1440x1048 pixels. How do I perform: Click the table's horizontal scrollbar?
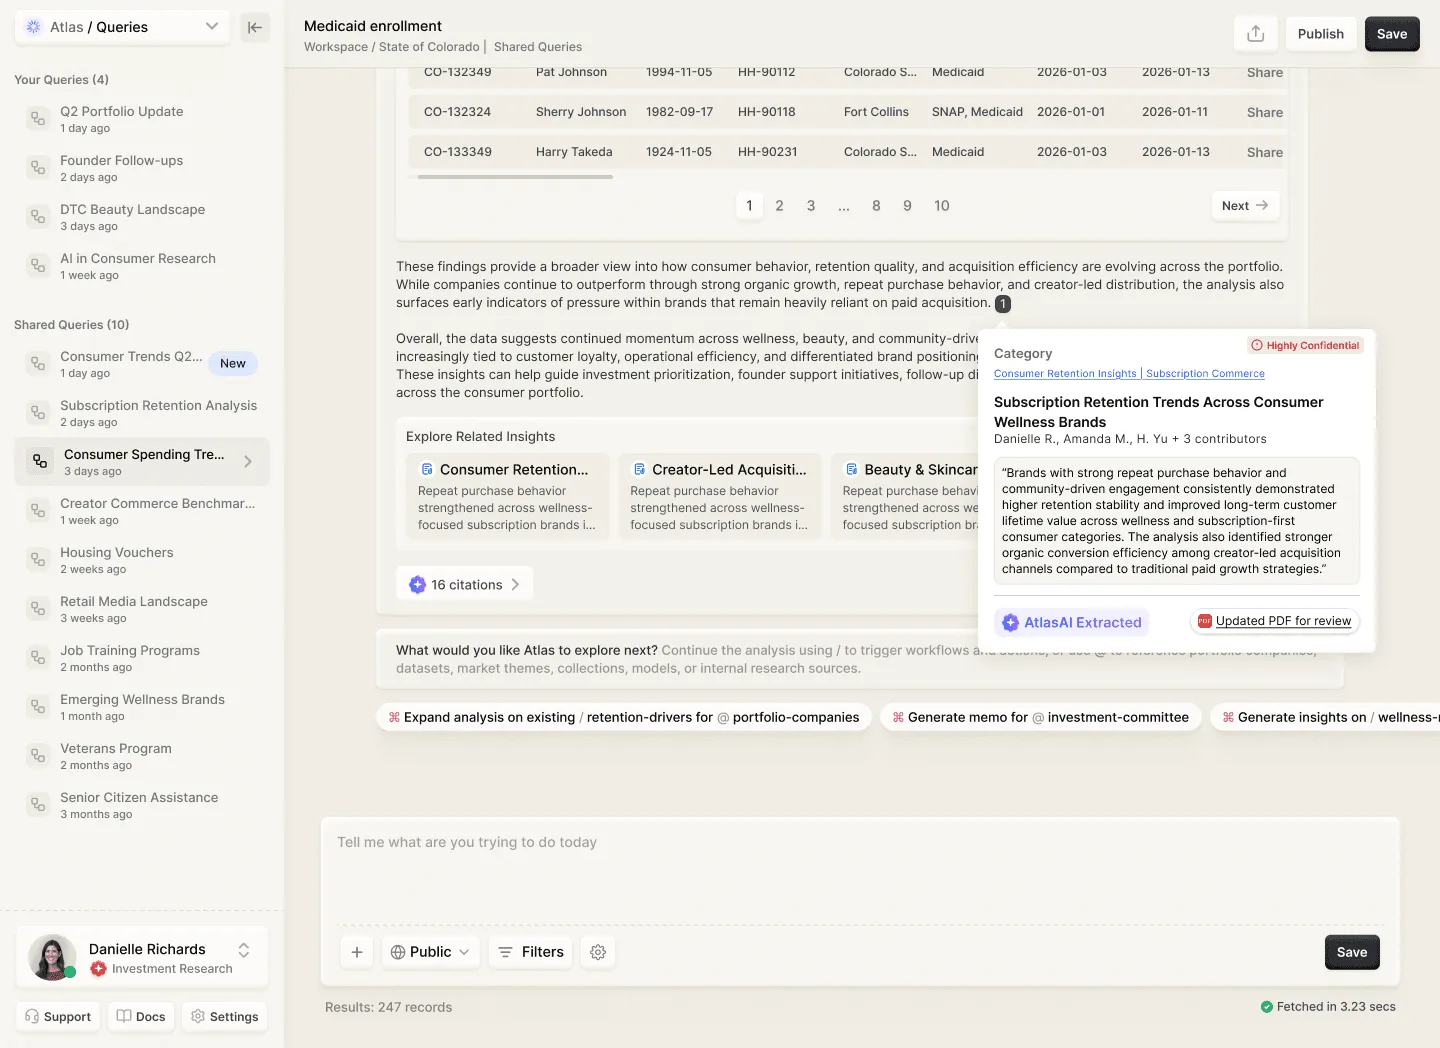[515, 177]
